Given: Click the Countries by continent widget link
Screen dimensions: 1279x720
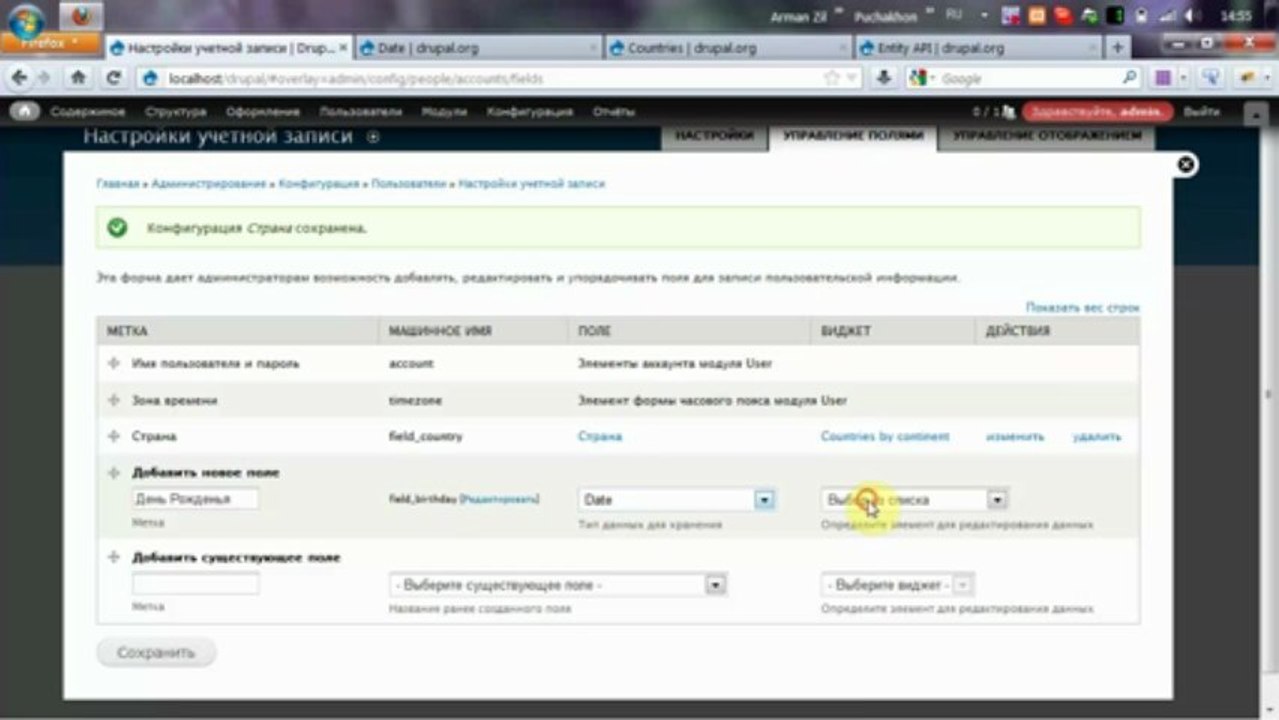Looking at the screenshot, I should click(885, 437).
